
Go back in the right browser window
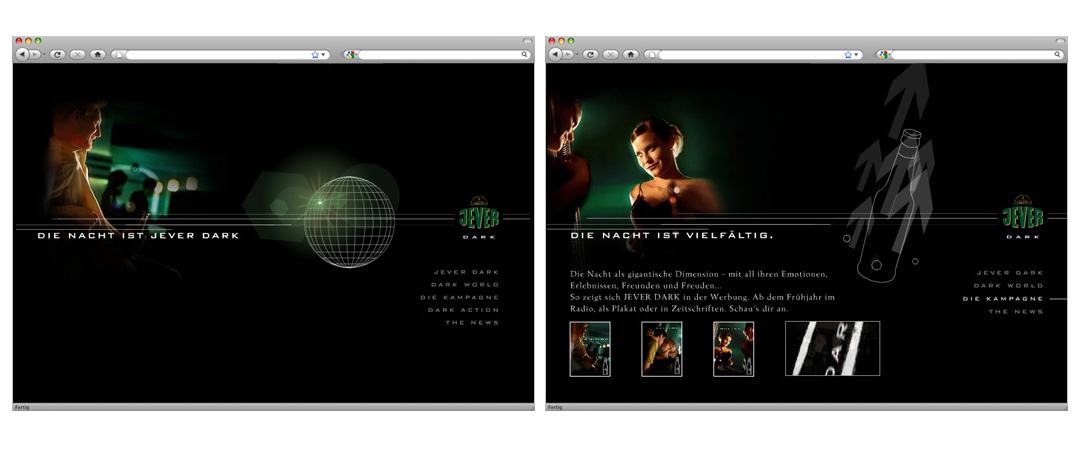pos(554,54)
